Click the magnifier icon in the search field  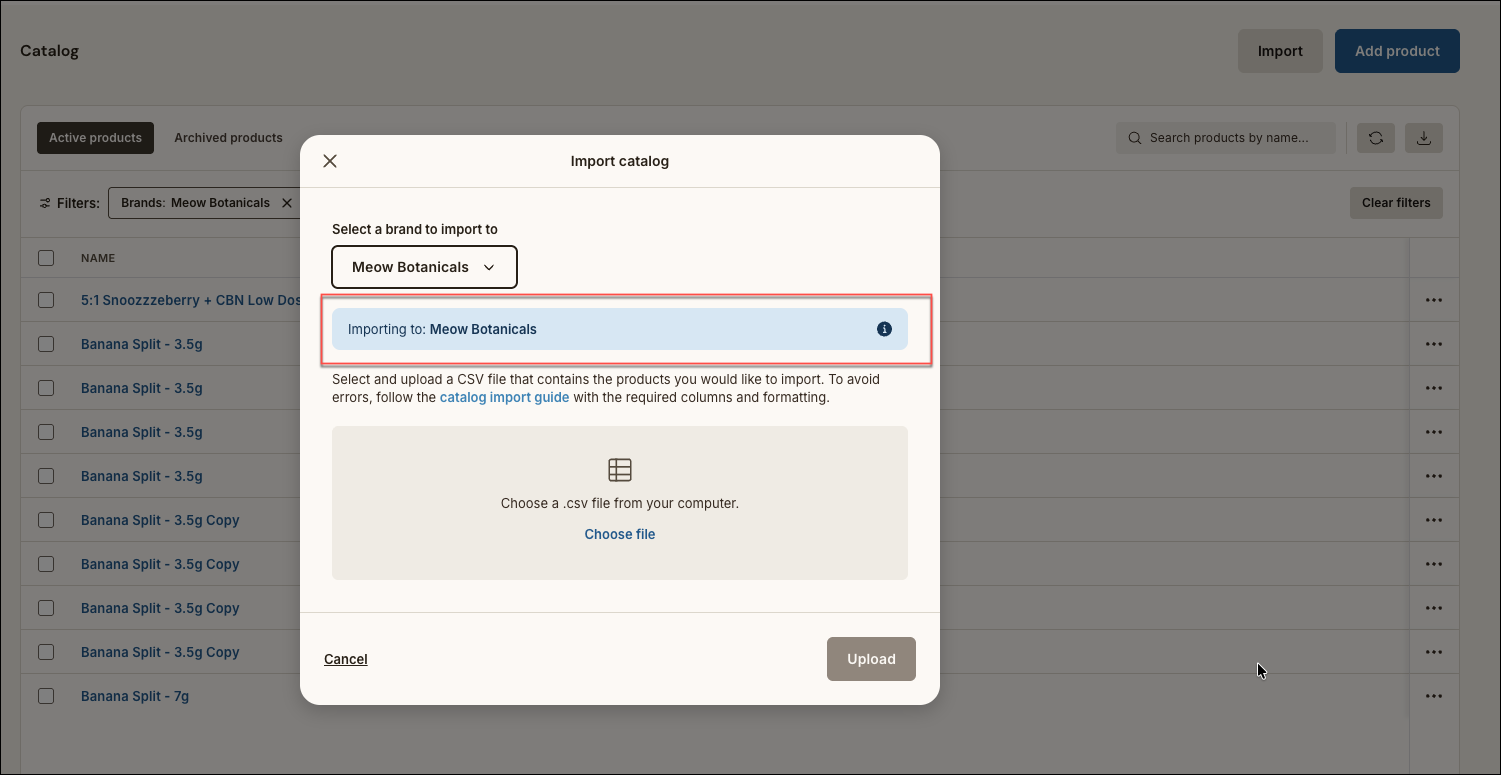coord(1135,138)
